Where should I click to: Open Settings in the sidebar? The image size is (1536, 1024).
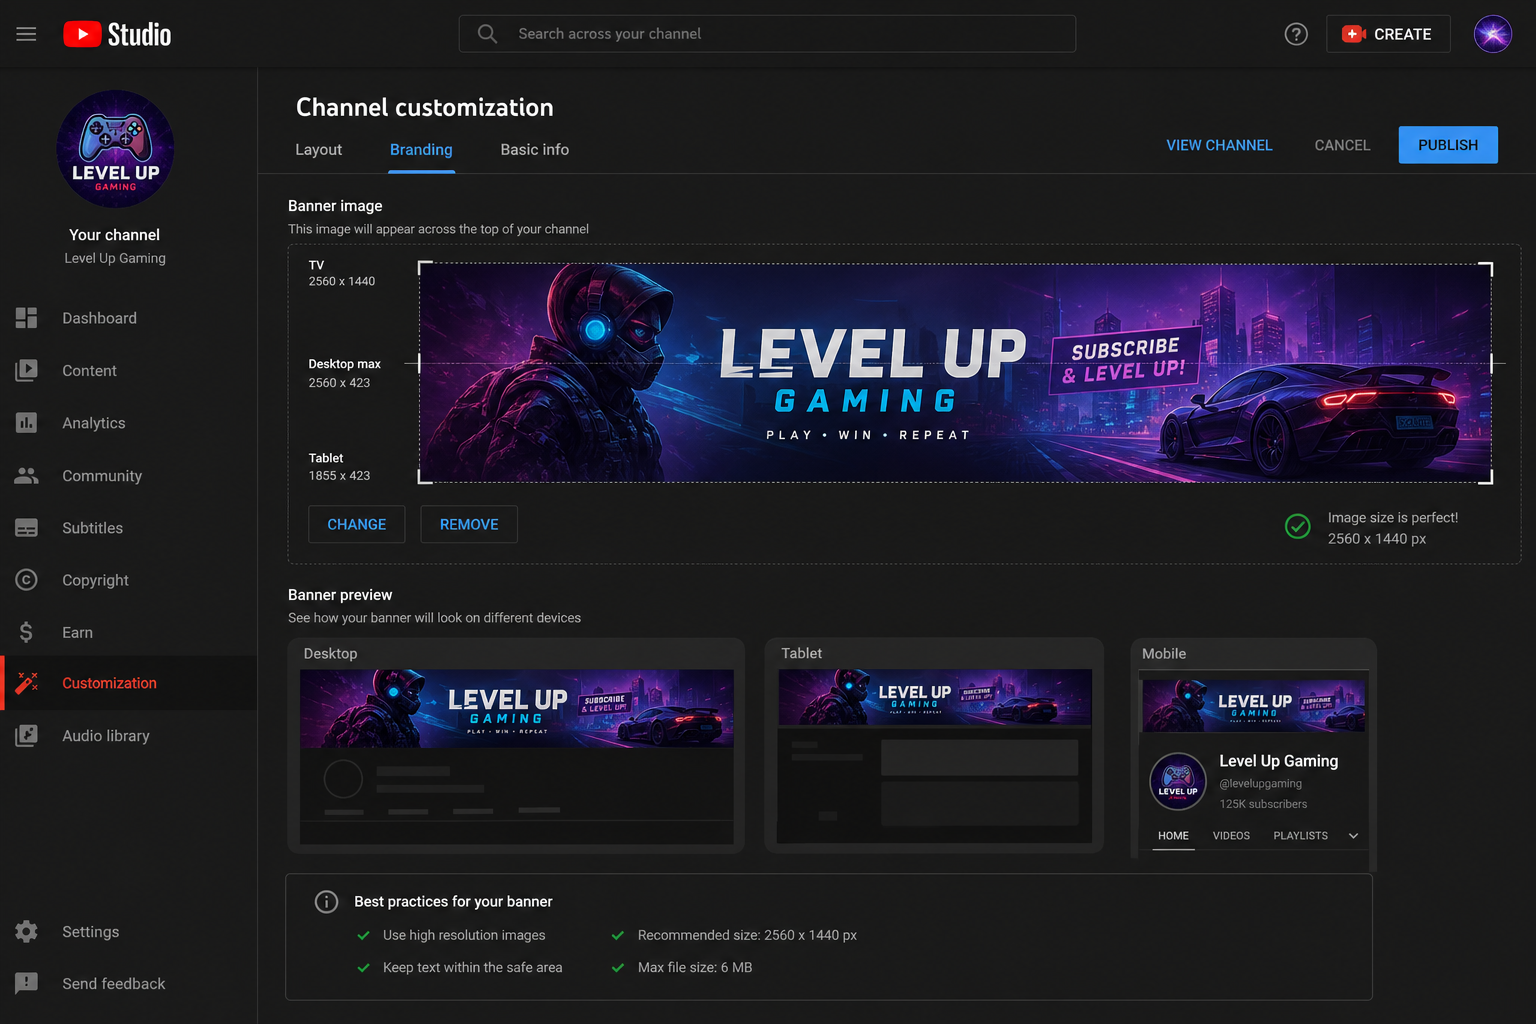pyautogui.click(x=128, y=932)
